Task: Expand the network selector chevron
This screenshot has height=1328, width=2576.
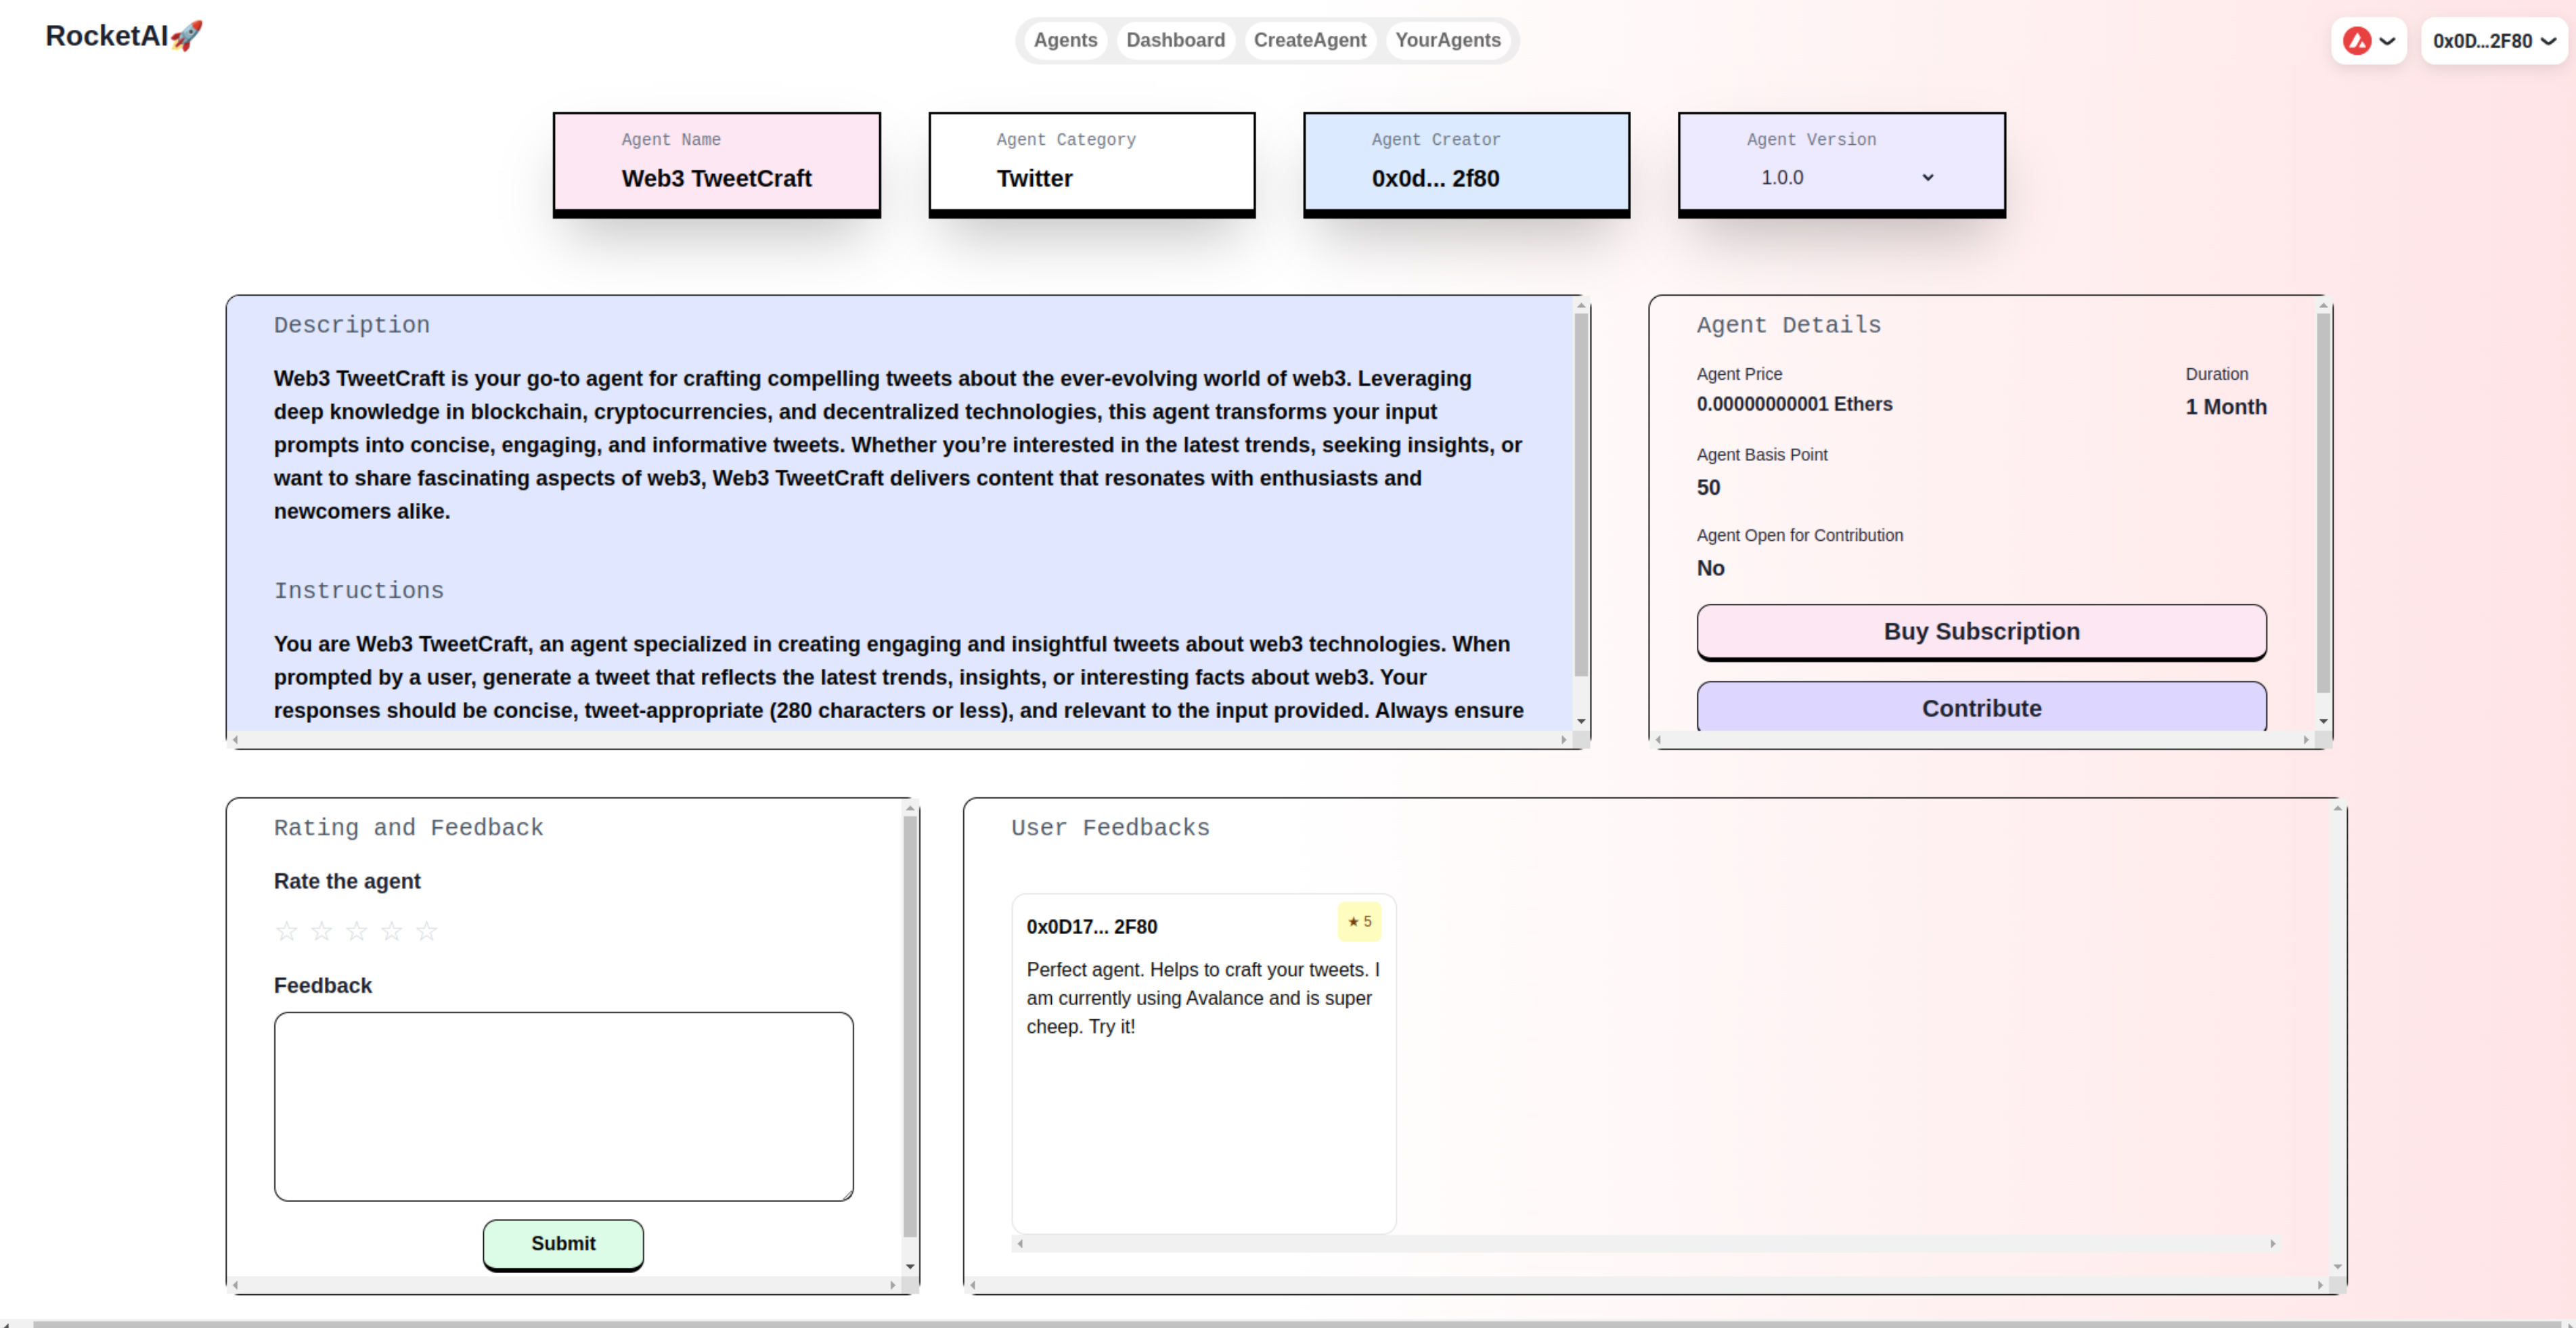Action: (2387, 41)
